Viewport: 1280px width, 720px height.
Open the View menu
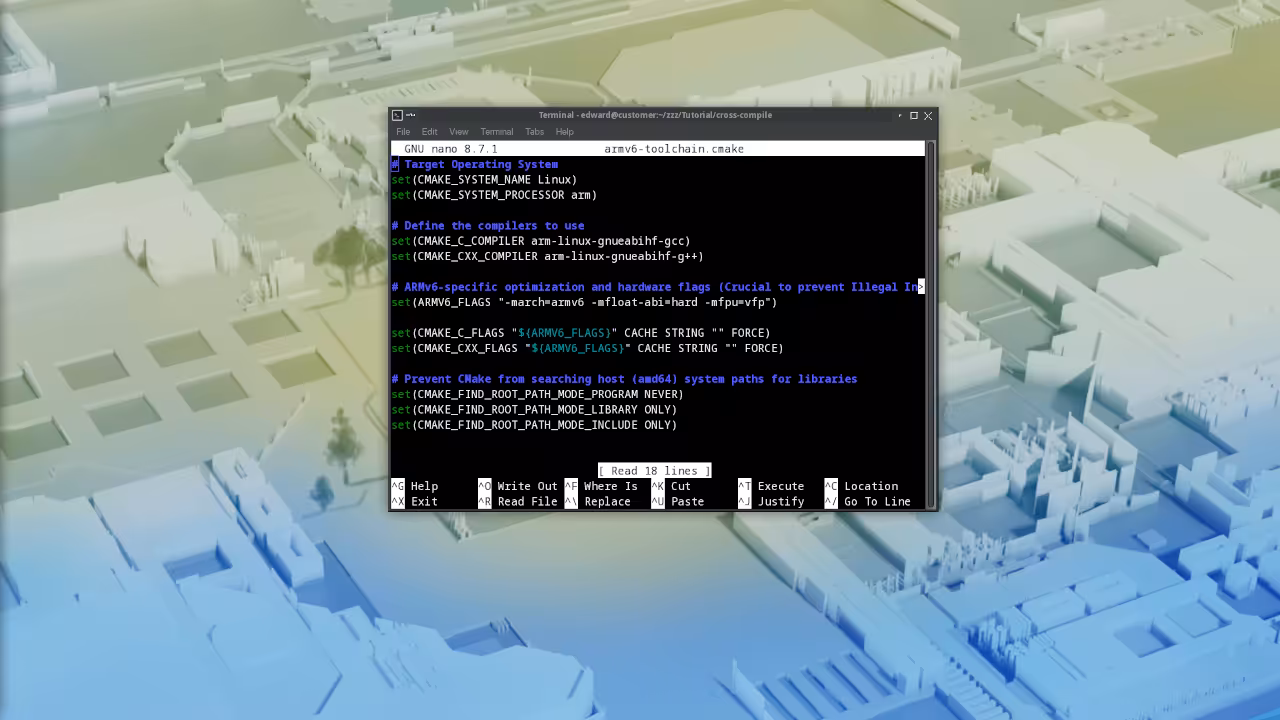(458, 132)
